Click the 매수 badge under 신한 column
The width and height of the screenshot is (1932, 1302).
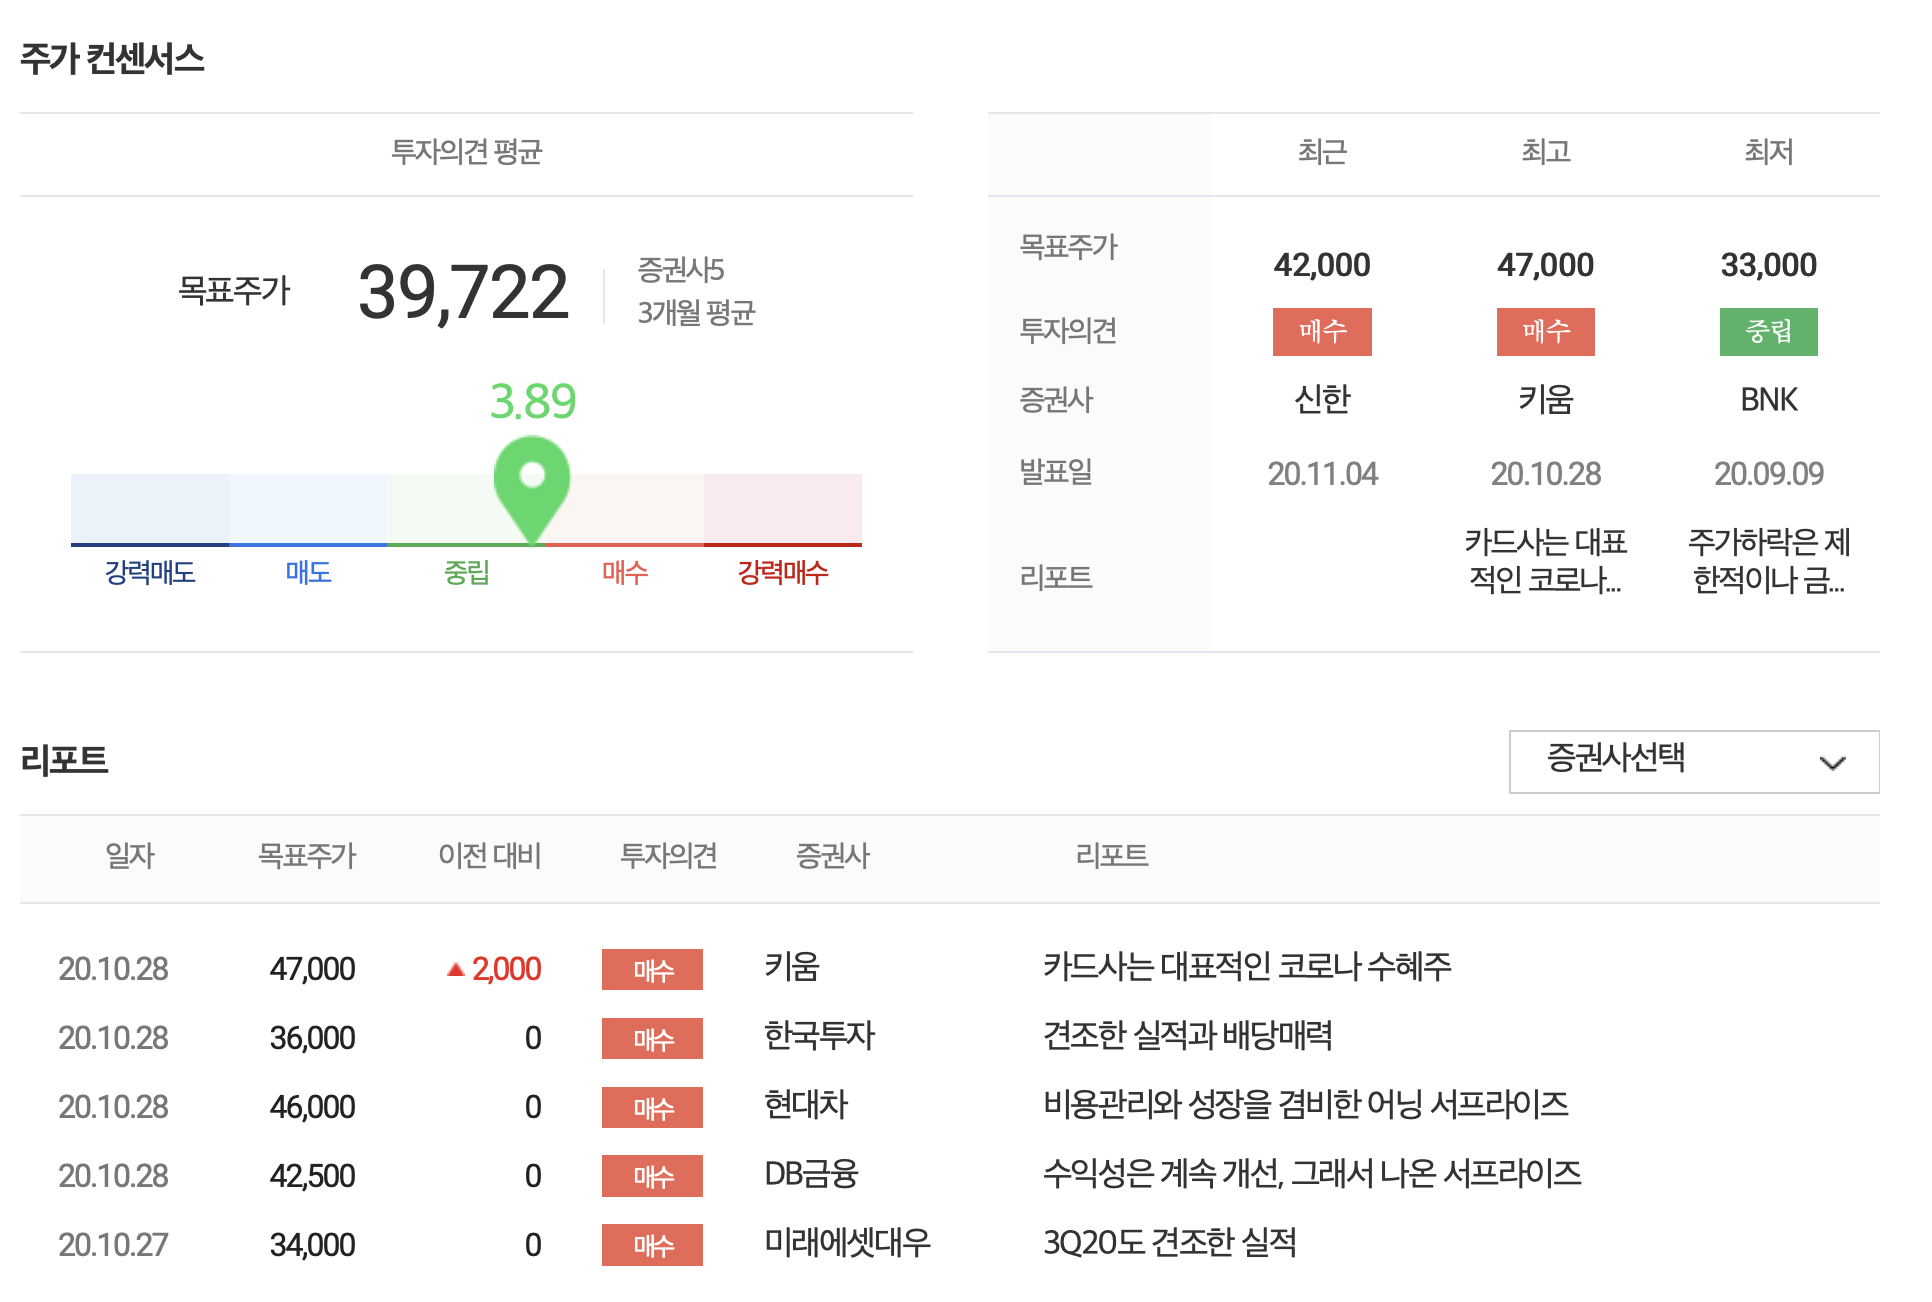1321,332
